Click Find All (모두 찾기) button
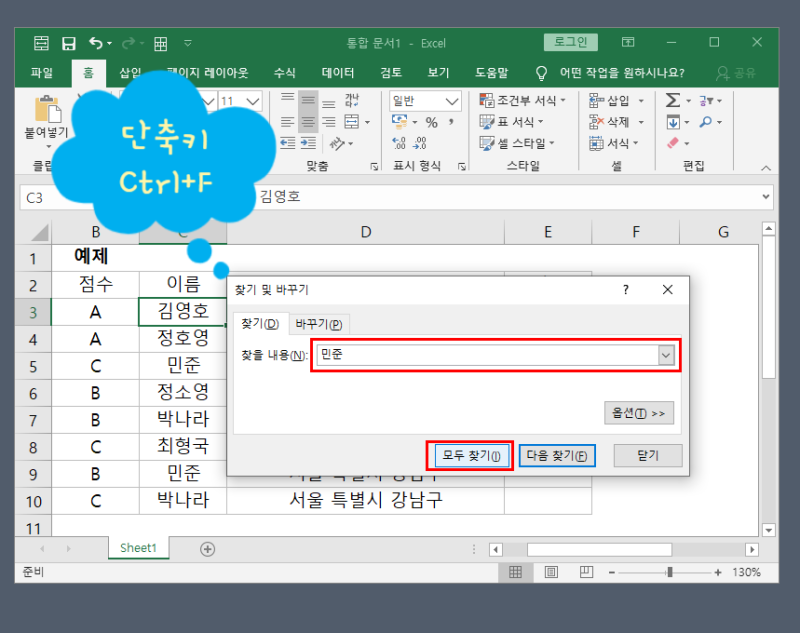This screenshot has width=800, height=633. pyautogui.click(x=470, y=455)
